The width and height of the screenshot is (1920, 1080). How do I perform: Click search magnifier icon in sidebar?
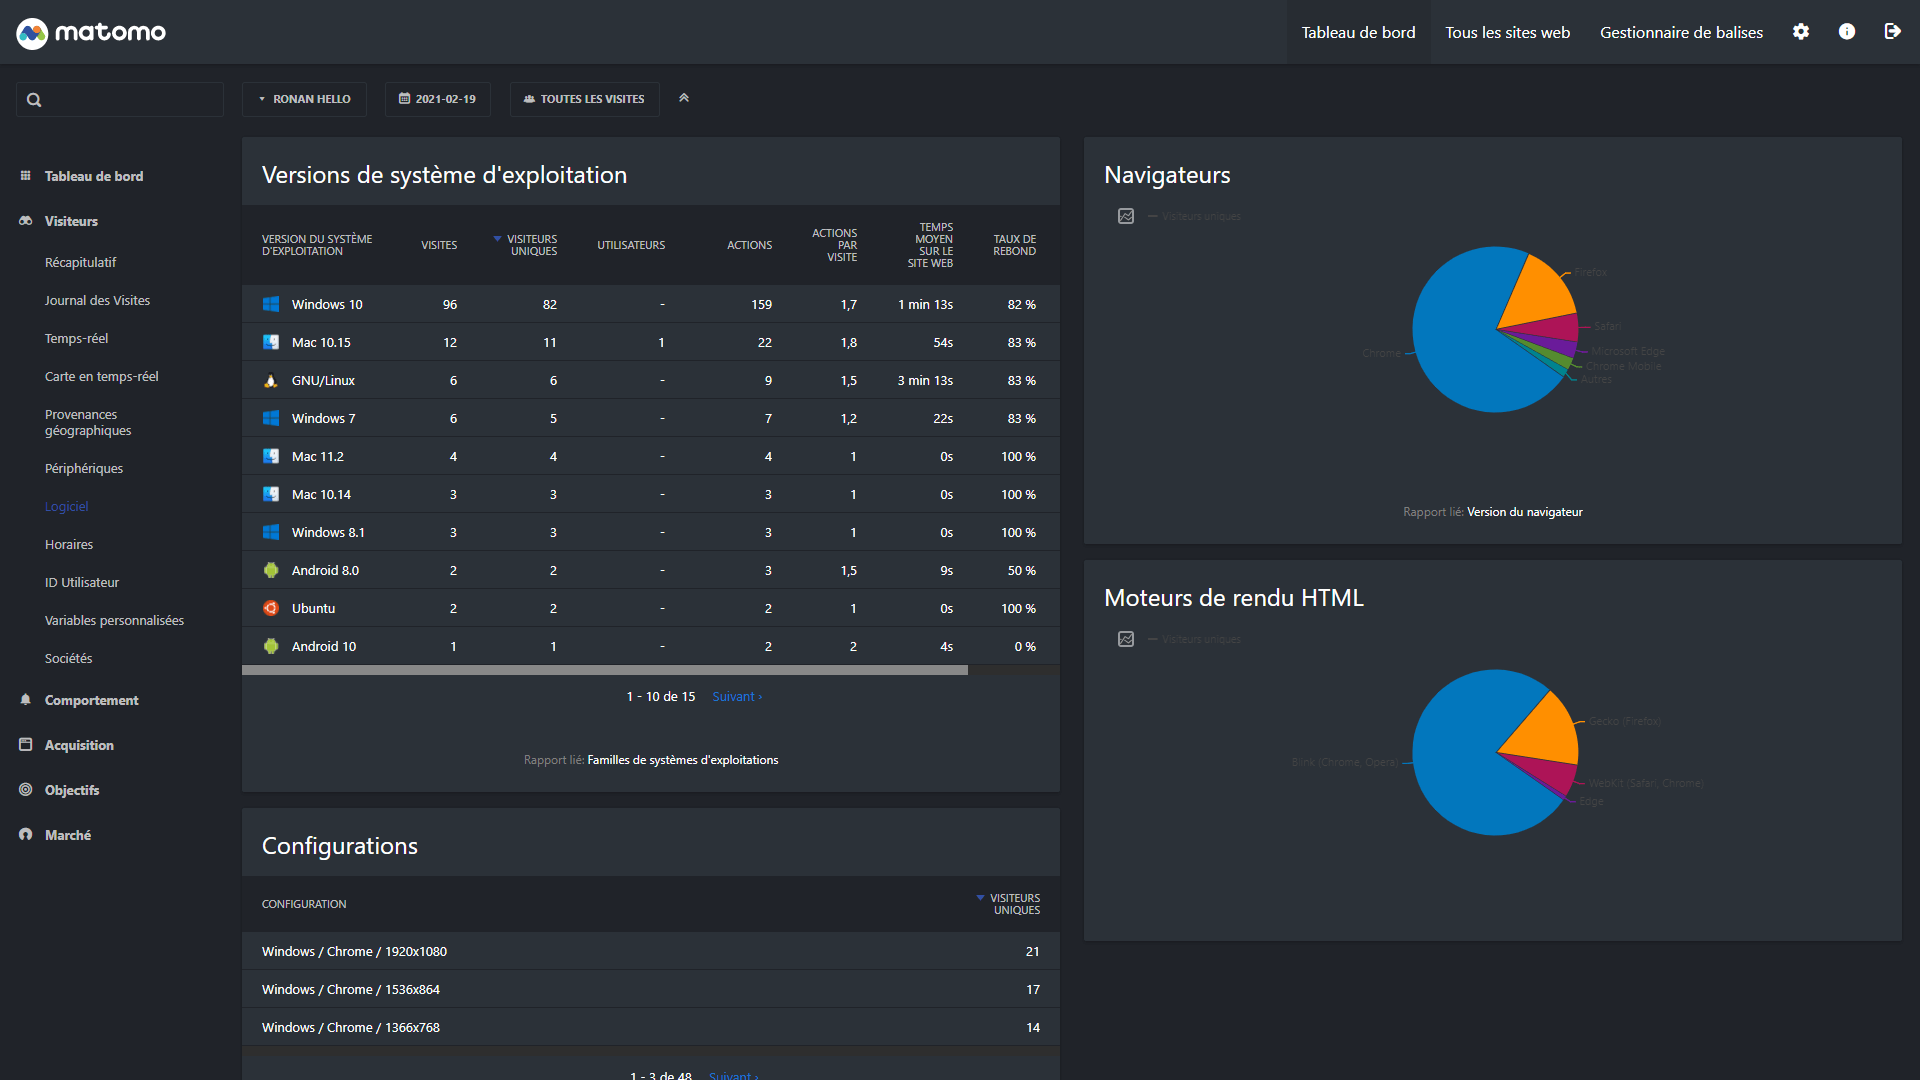click(x=34, y=100)
